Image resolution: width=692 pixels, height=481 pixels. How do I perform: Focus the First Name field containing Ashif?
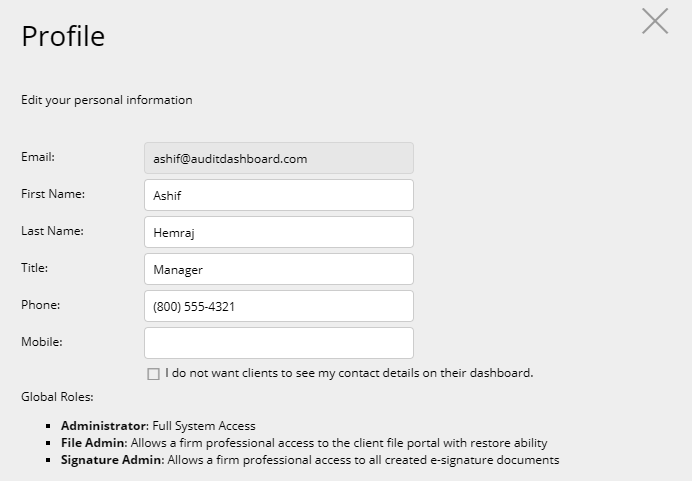click(x=279, y=195)
